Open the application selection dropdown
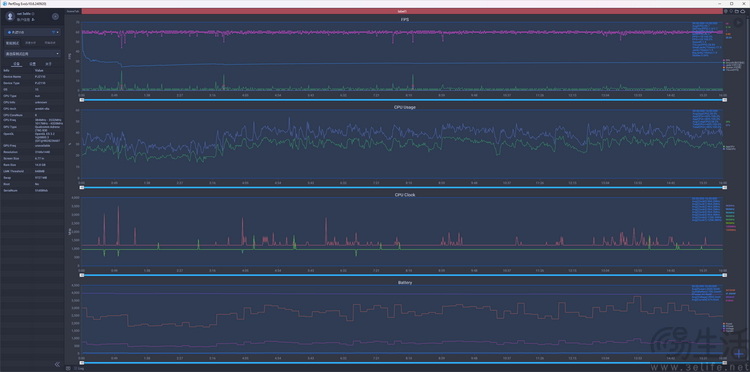Viewport: 750px width, 372px height. click(32, 54)
